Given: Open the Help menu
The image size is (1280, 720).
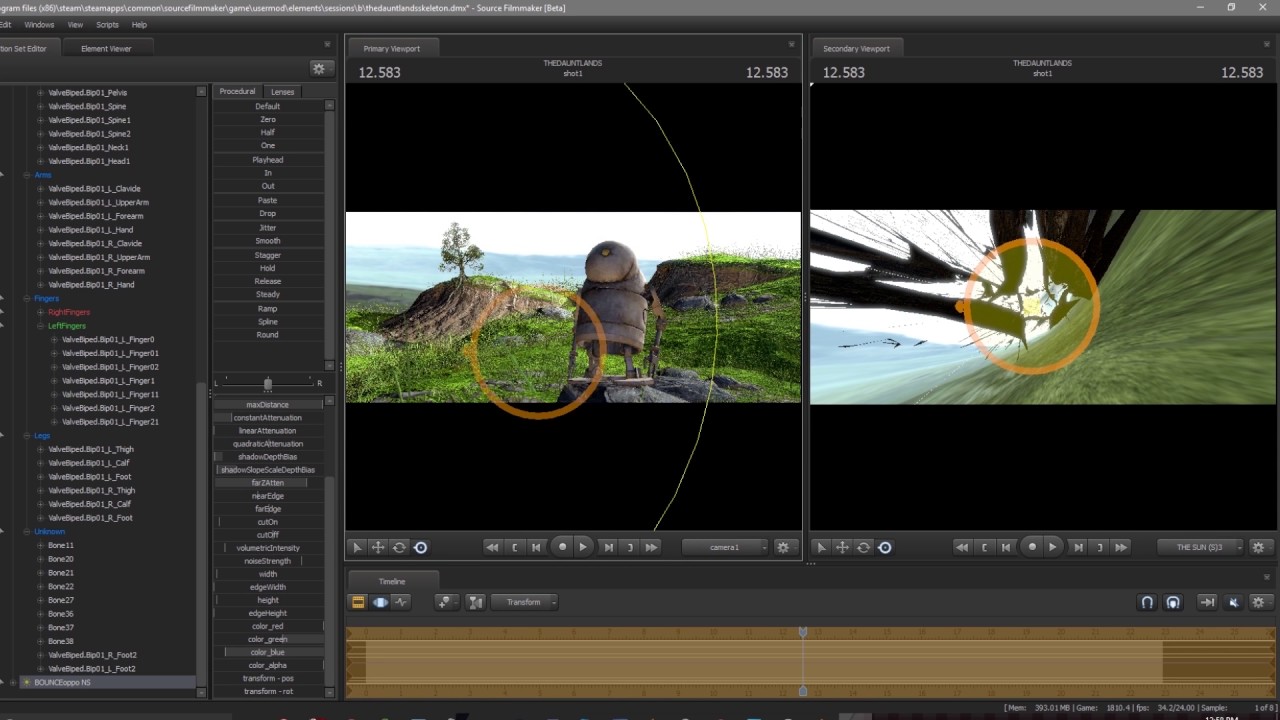Looking at the screenshot, I should point(139,24).
